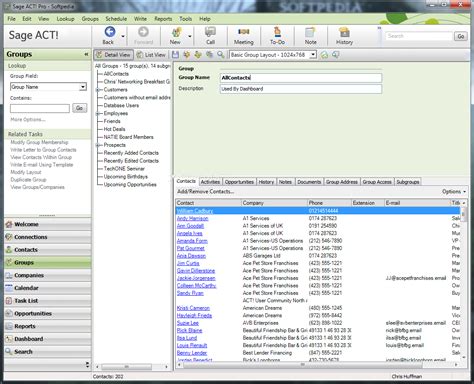Open the History toolbar icon
Screen dimensions: 474x384
click(344, 32)
